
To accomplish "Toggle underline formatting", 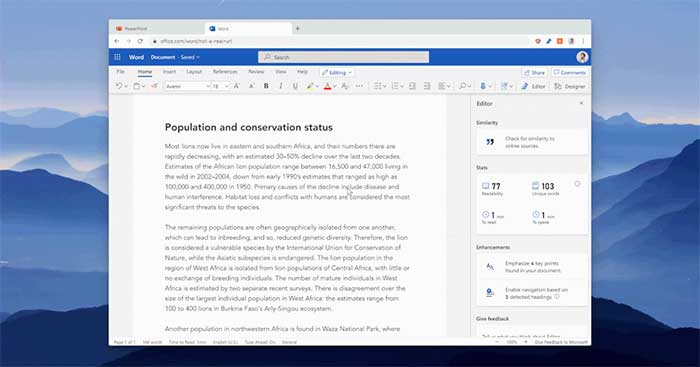I will [295, 86].
